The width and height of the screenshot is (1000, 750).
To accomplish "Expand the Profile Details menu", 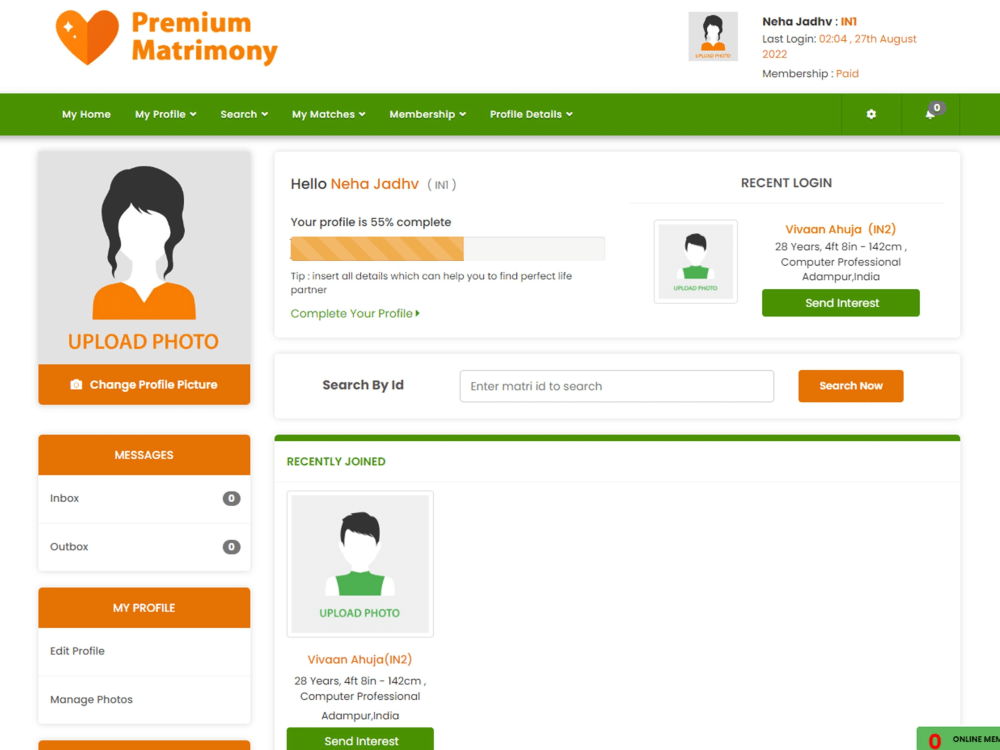I will tap(531, 114).
